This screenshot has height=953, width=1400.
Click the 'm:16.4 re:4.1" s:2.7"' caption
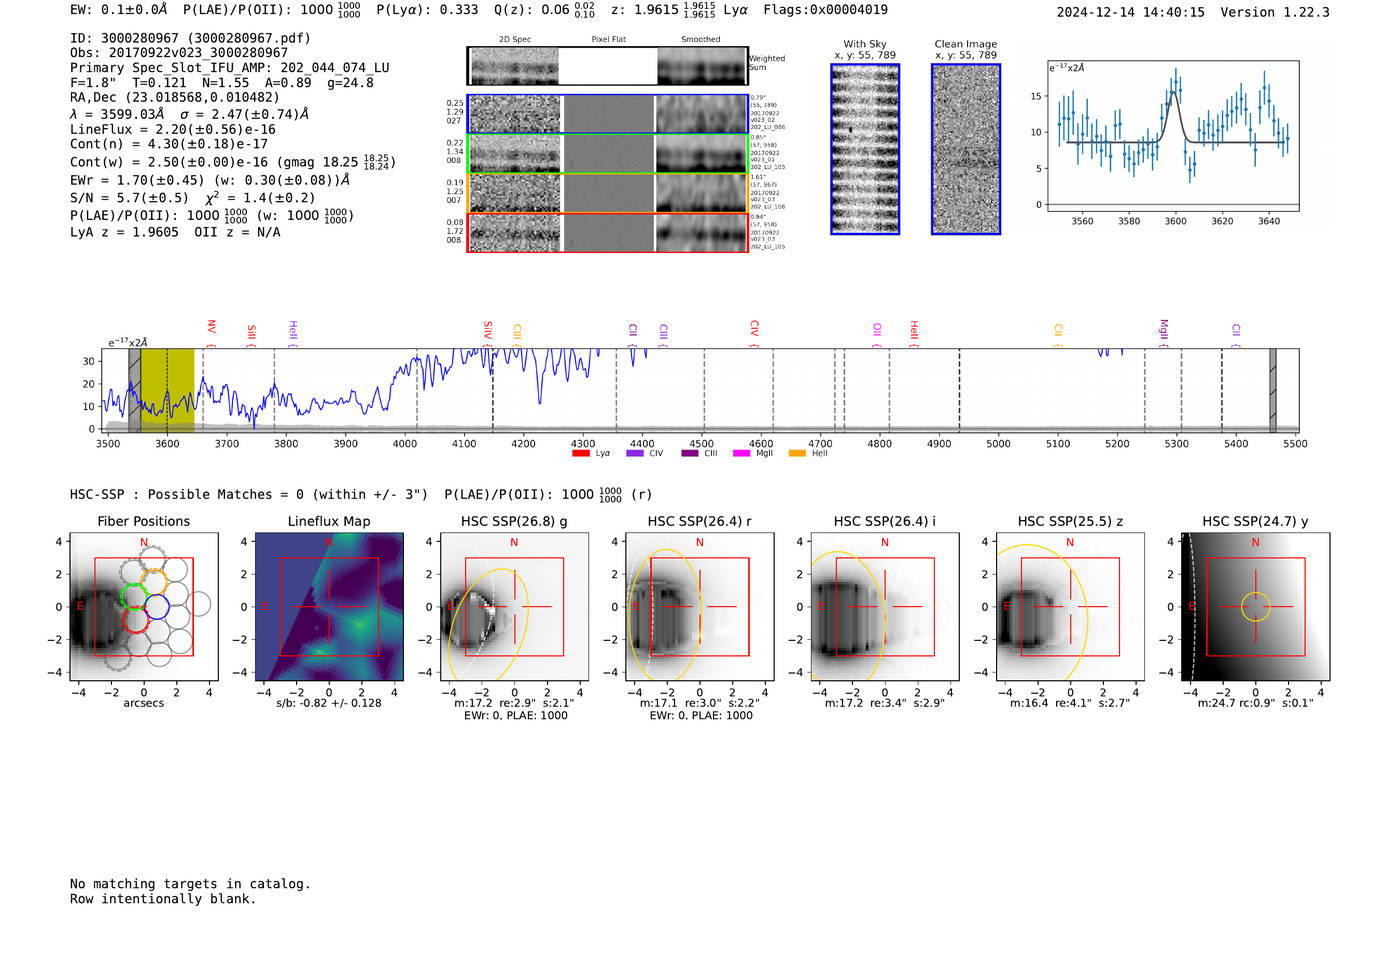pyautogui.click(x=1070, y=703)
